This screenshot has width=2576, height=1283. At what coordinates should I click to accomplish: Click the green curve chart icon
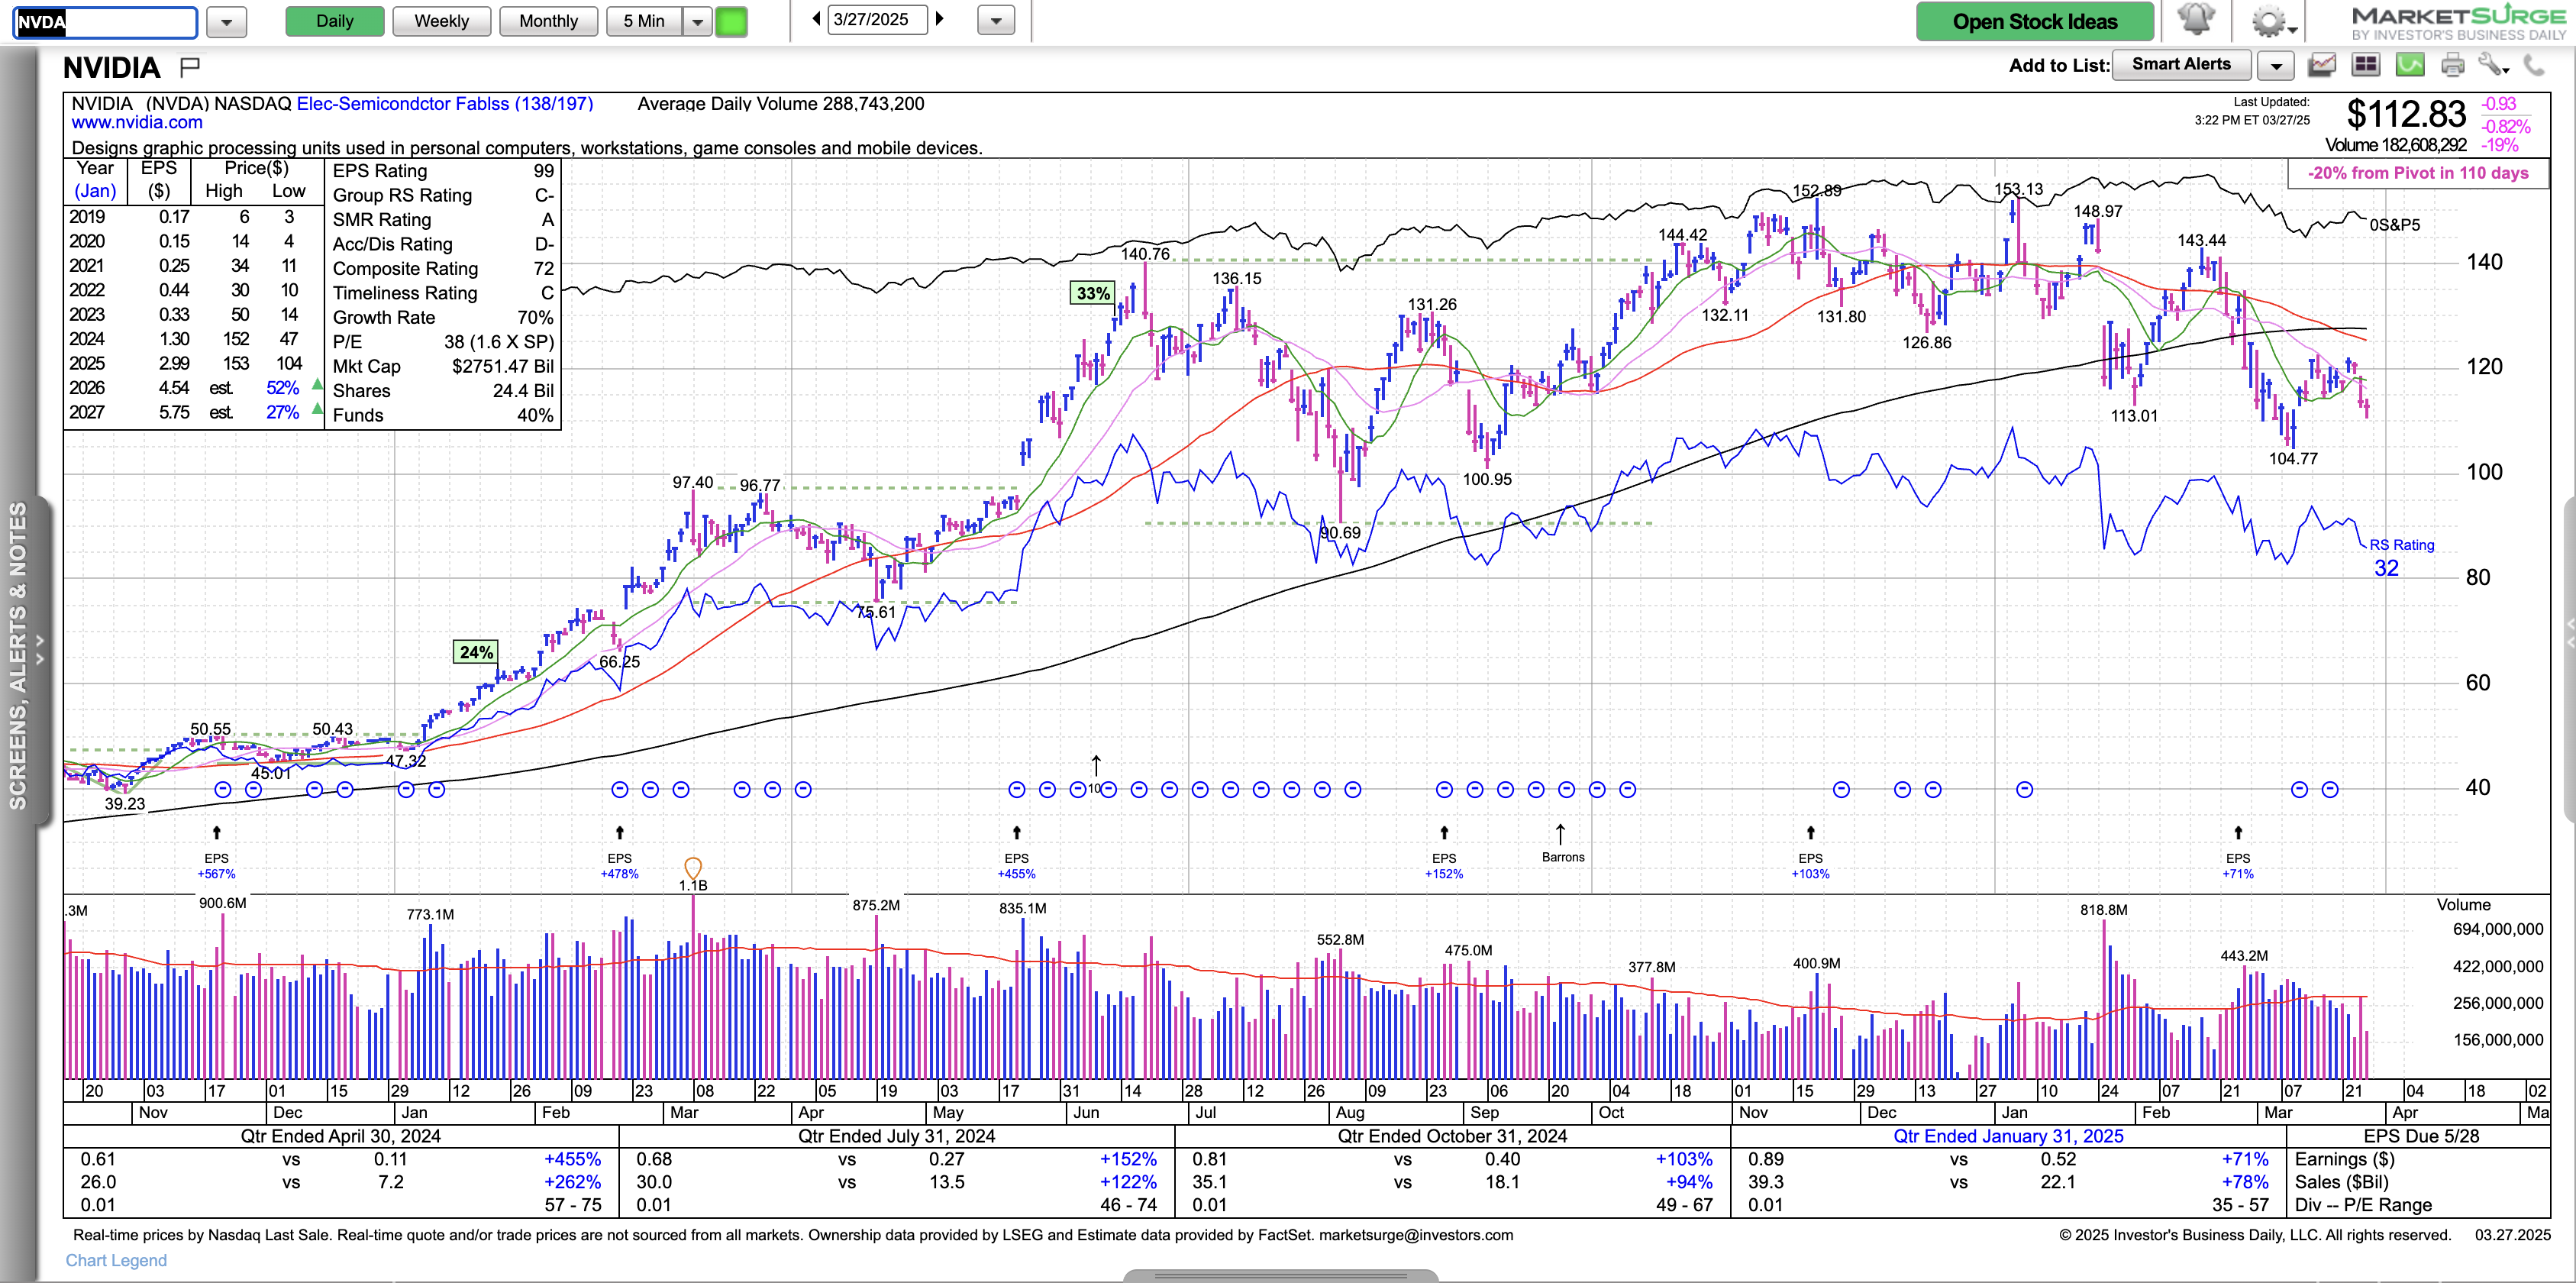[2409, 66]
